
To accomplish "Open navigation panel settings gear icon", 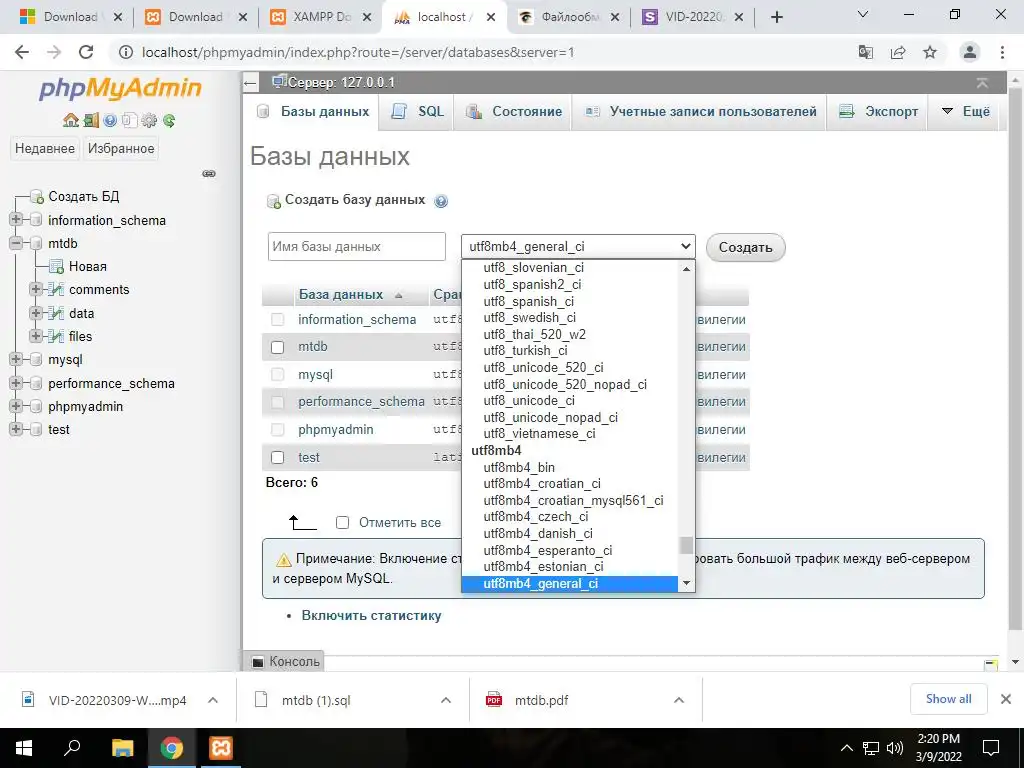I will click(x=150, y=120).
